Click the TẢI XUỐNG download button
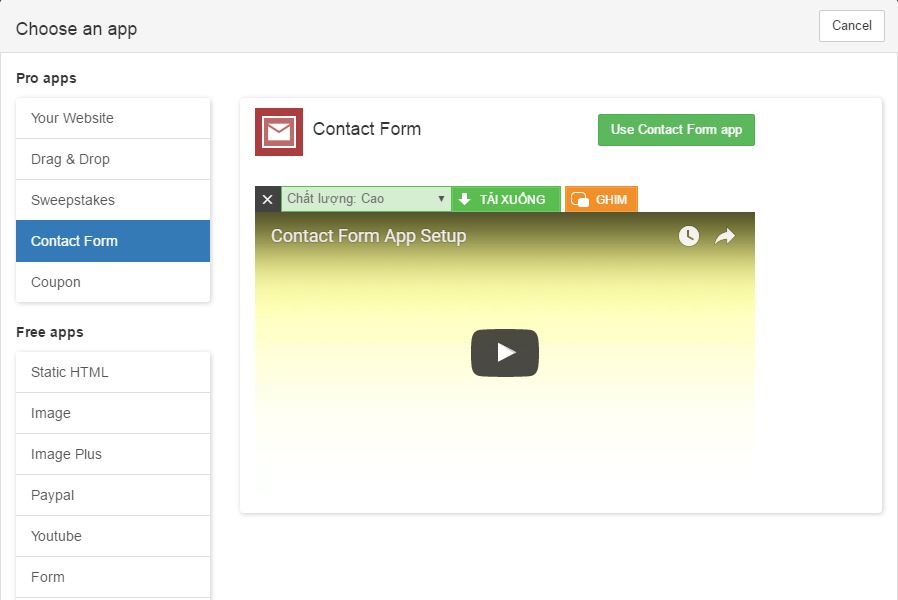This screenshot has width=898, height=600. tap(505, 199)
